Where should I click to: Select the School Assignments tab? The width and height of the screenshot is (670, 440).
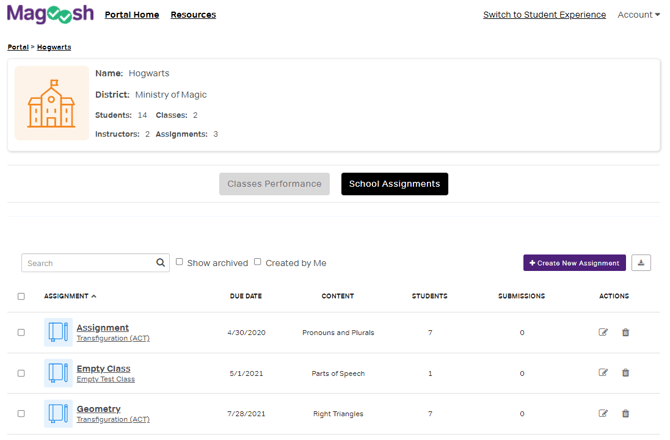(x=394, y=184)
